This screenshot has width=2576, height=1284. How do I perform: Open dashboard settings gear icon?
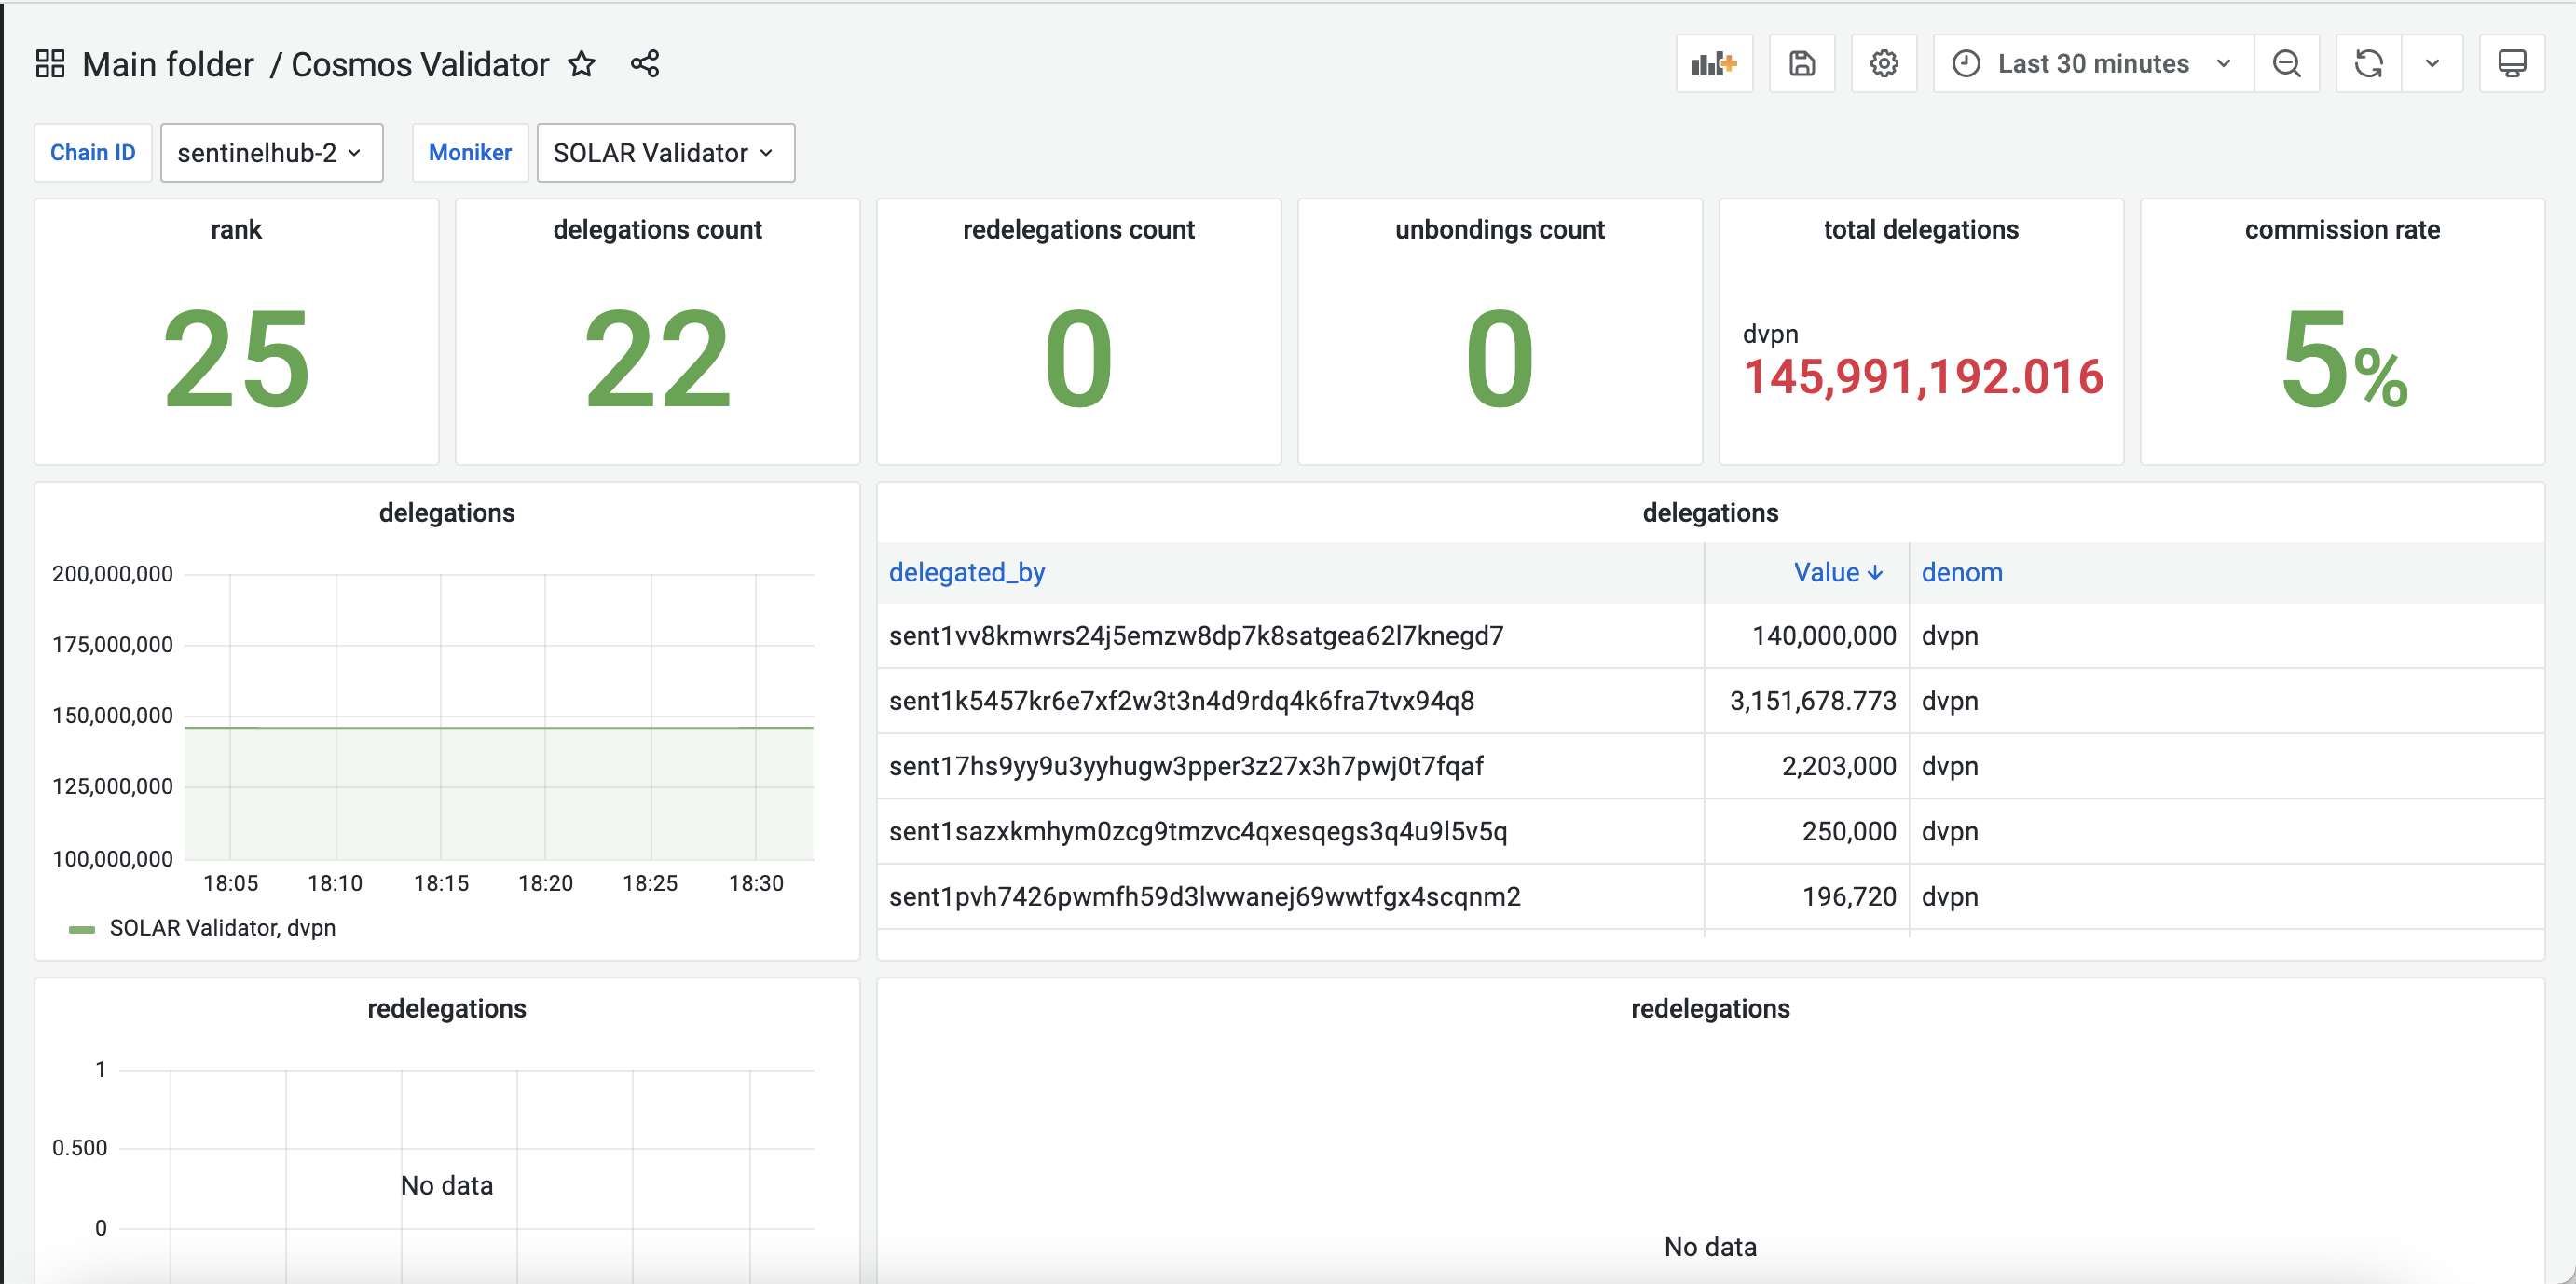[x=1883, y=64]
